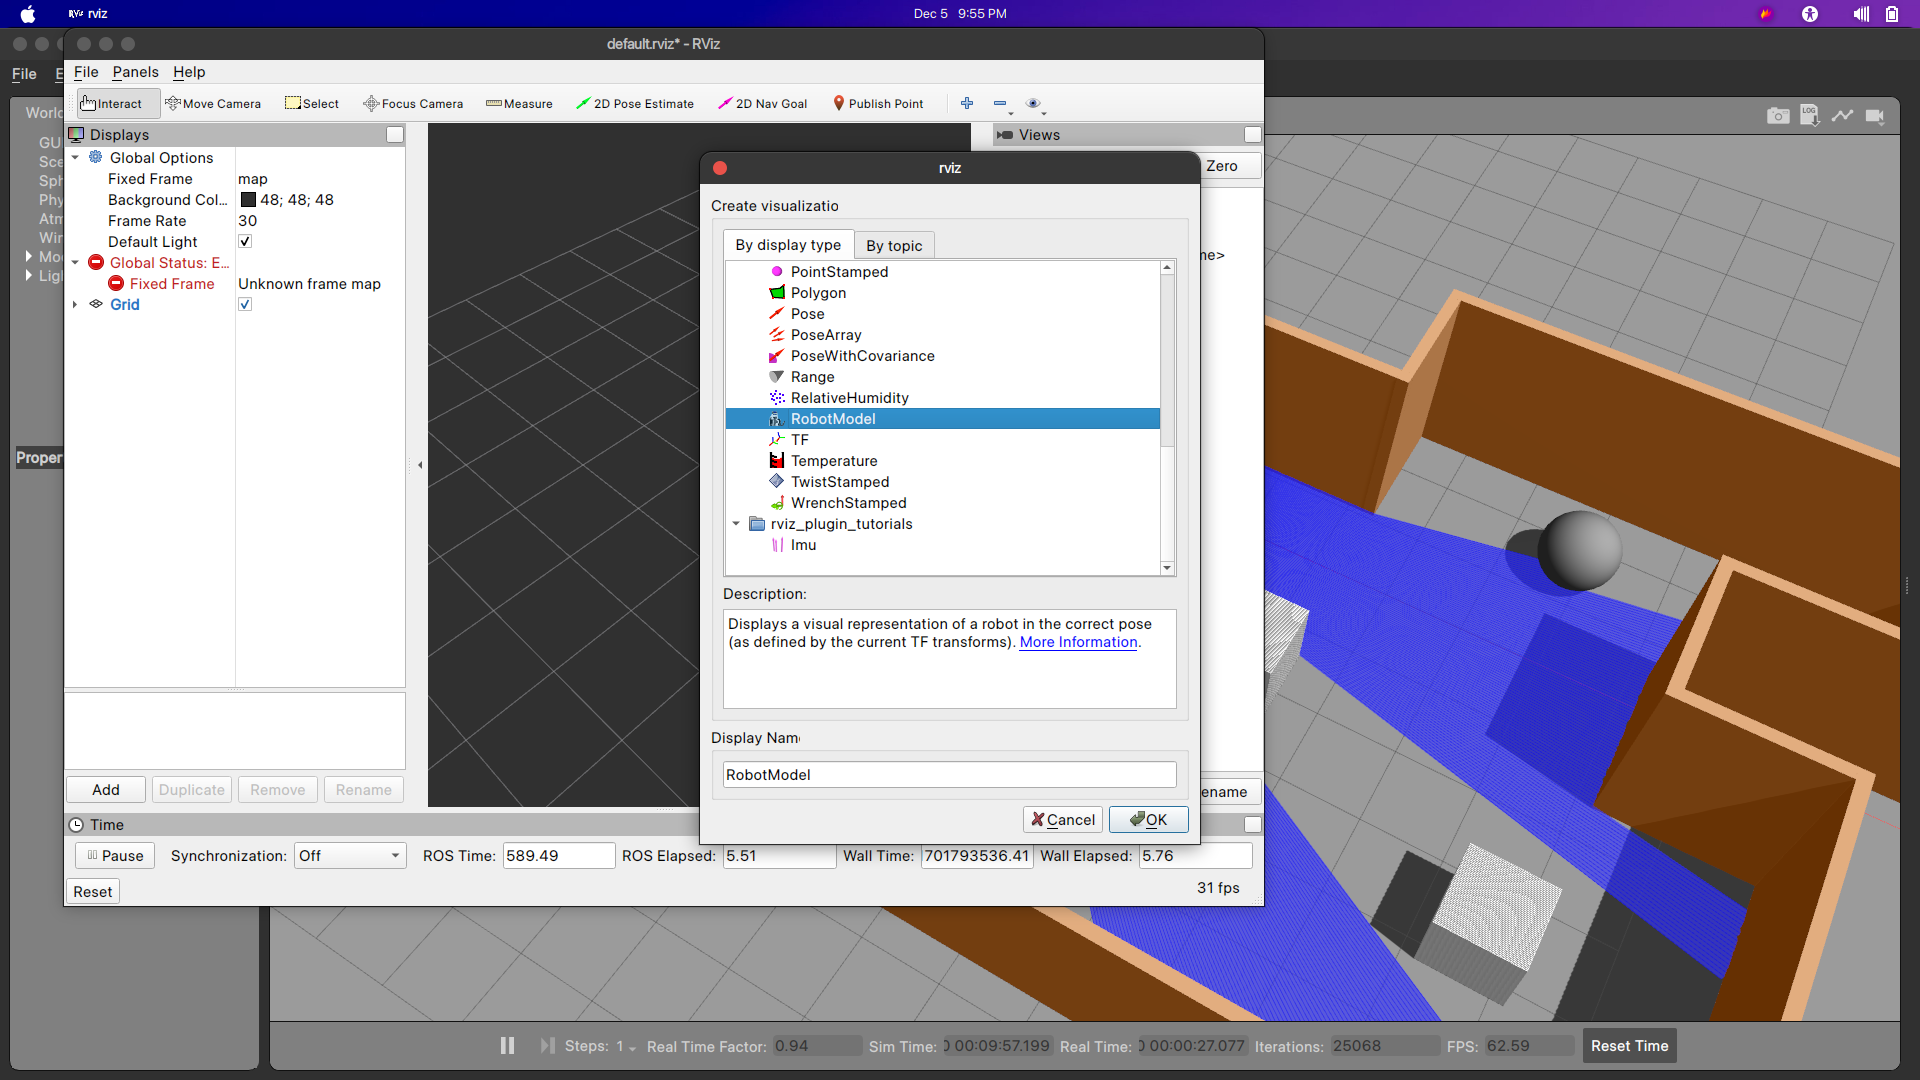Select the 2D Pose Estimate tool
The image size is (1920, 1080).
point(635,104)
